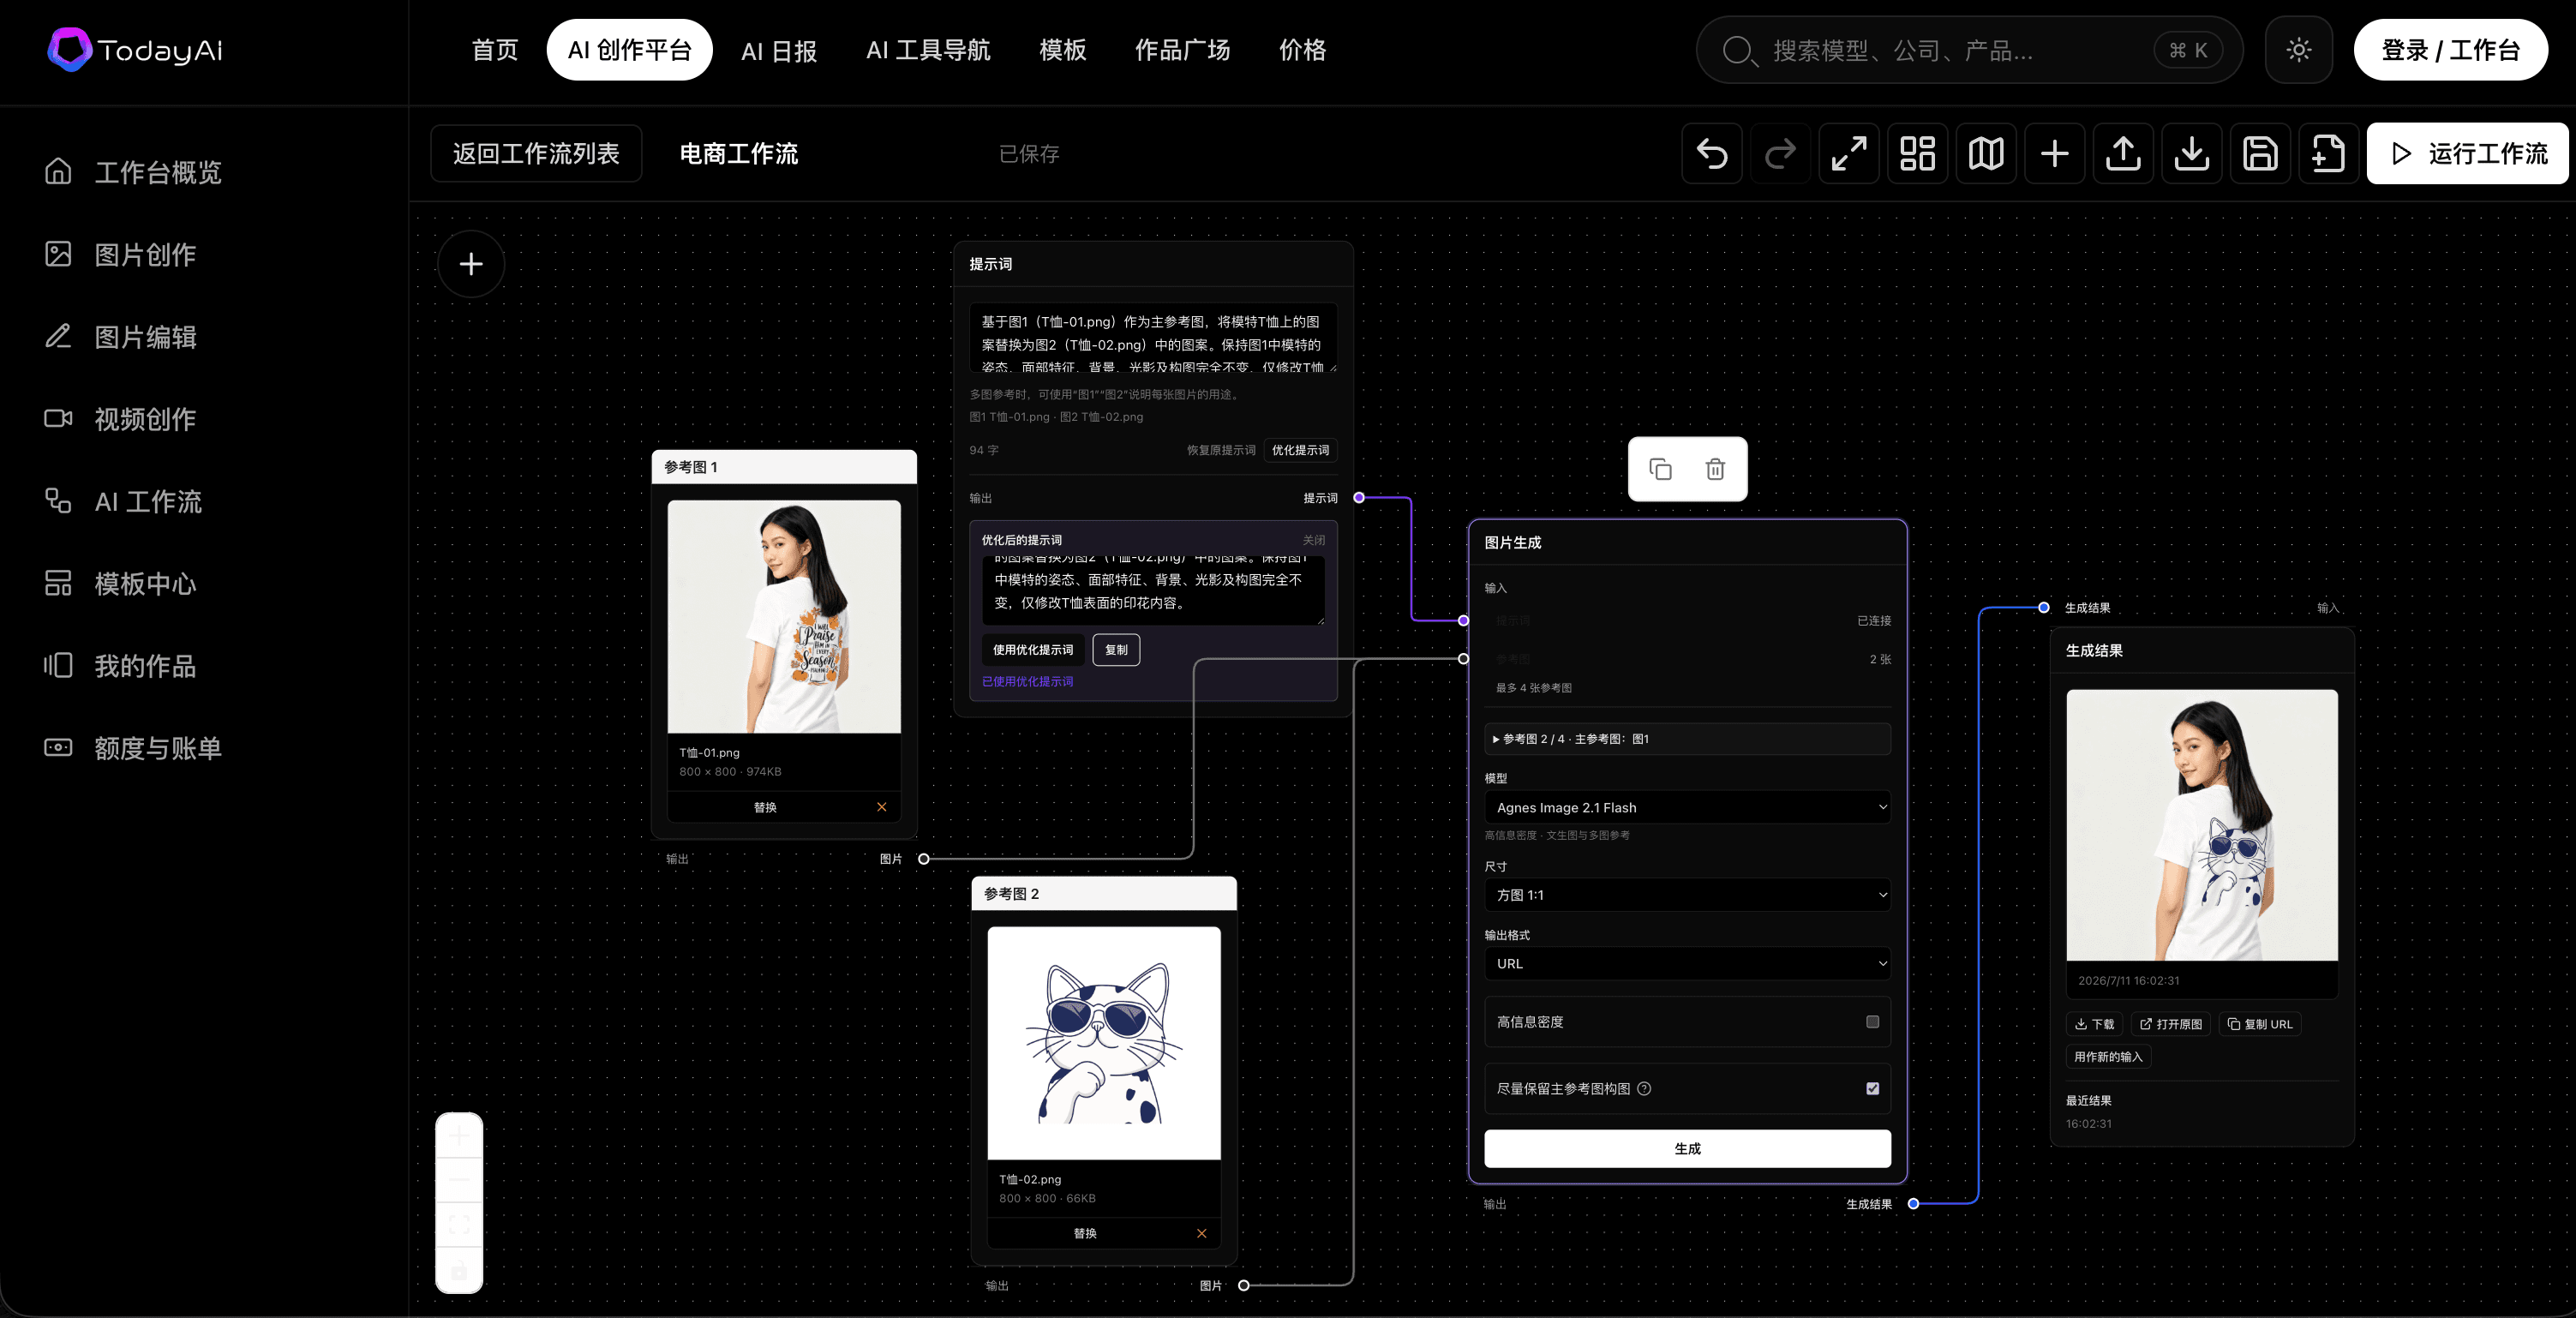Screen dimensions: 2576x1318
Task: Click 替换 under T恤-01.png
Action: pyautogui.click(x=765, y=807)
